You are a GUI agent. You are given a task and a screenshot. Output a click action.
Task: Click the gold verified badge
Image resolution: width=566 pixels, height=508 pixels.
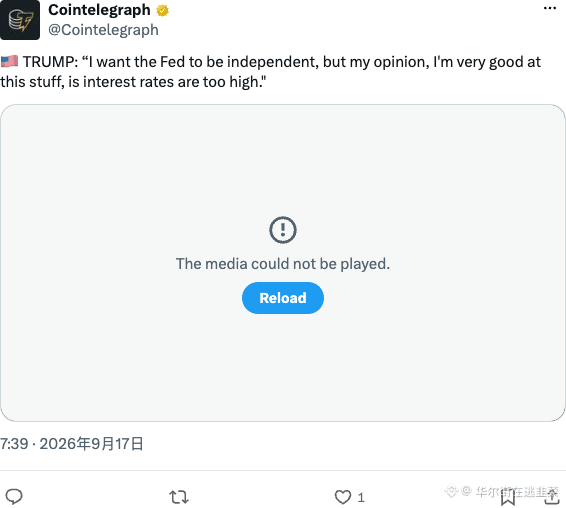(162, 11)
